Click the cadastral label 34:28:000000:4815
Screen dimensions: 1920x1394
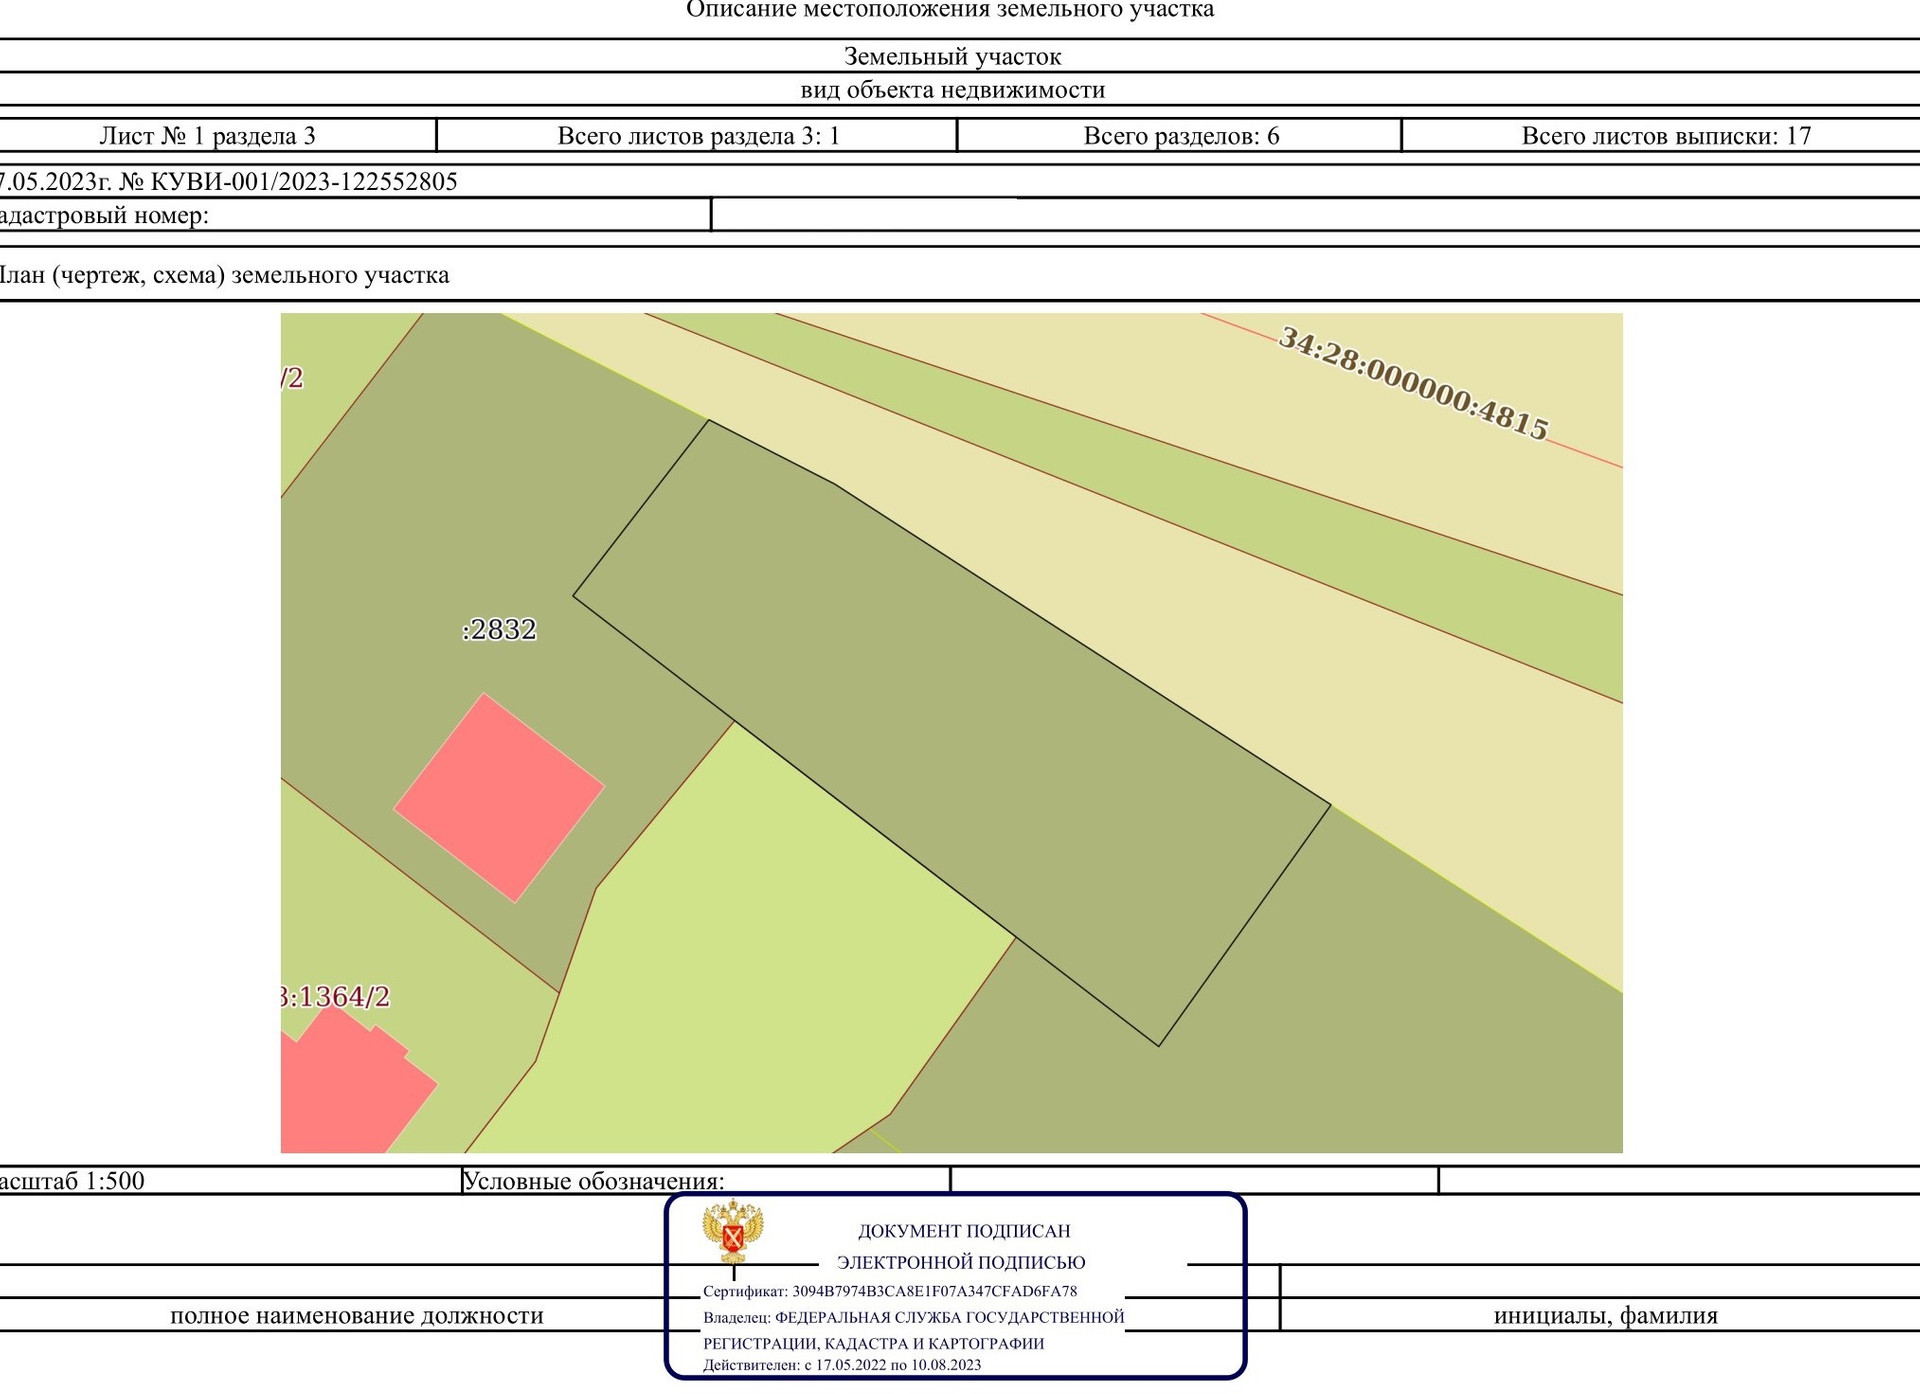tap(1413, 384)
